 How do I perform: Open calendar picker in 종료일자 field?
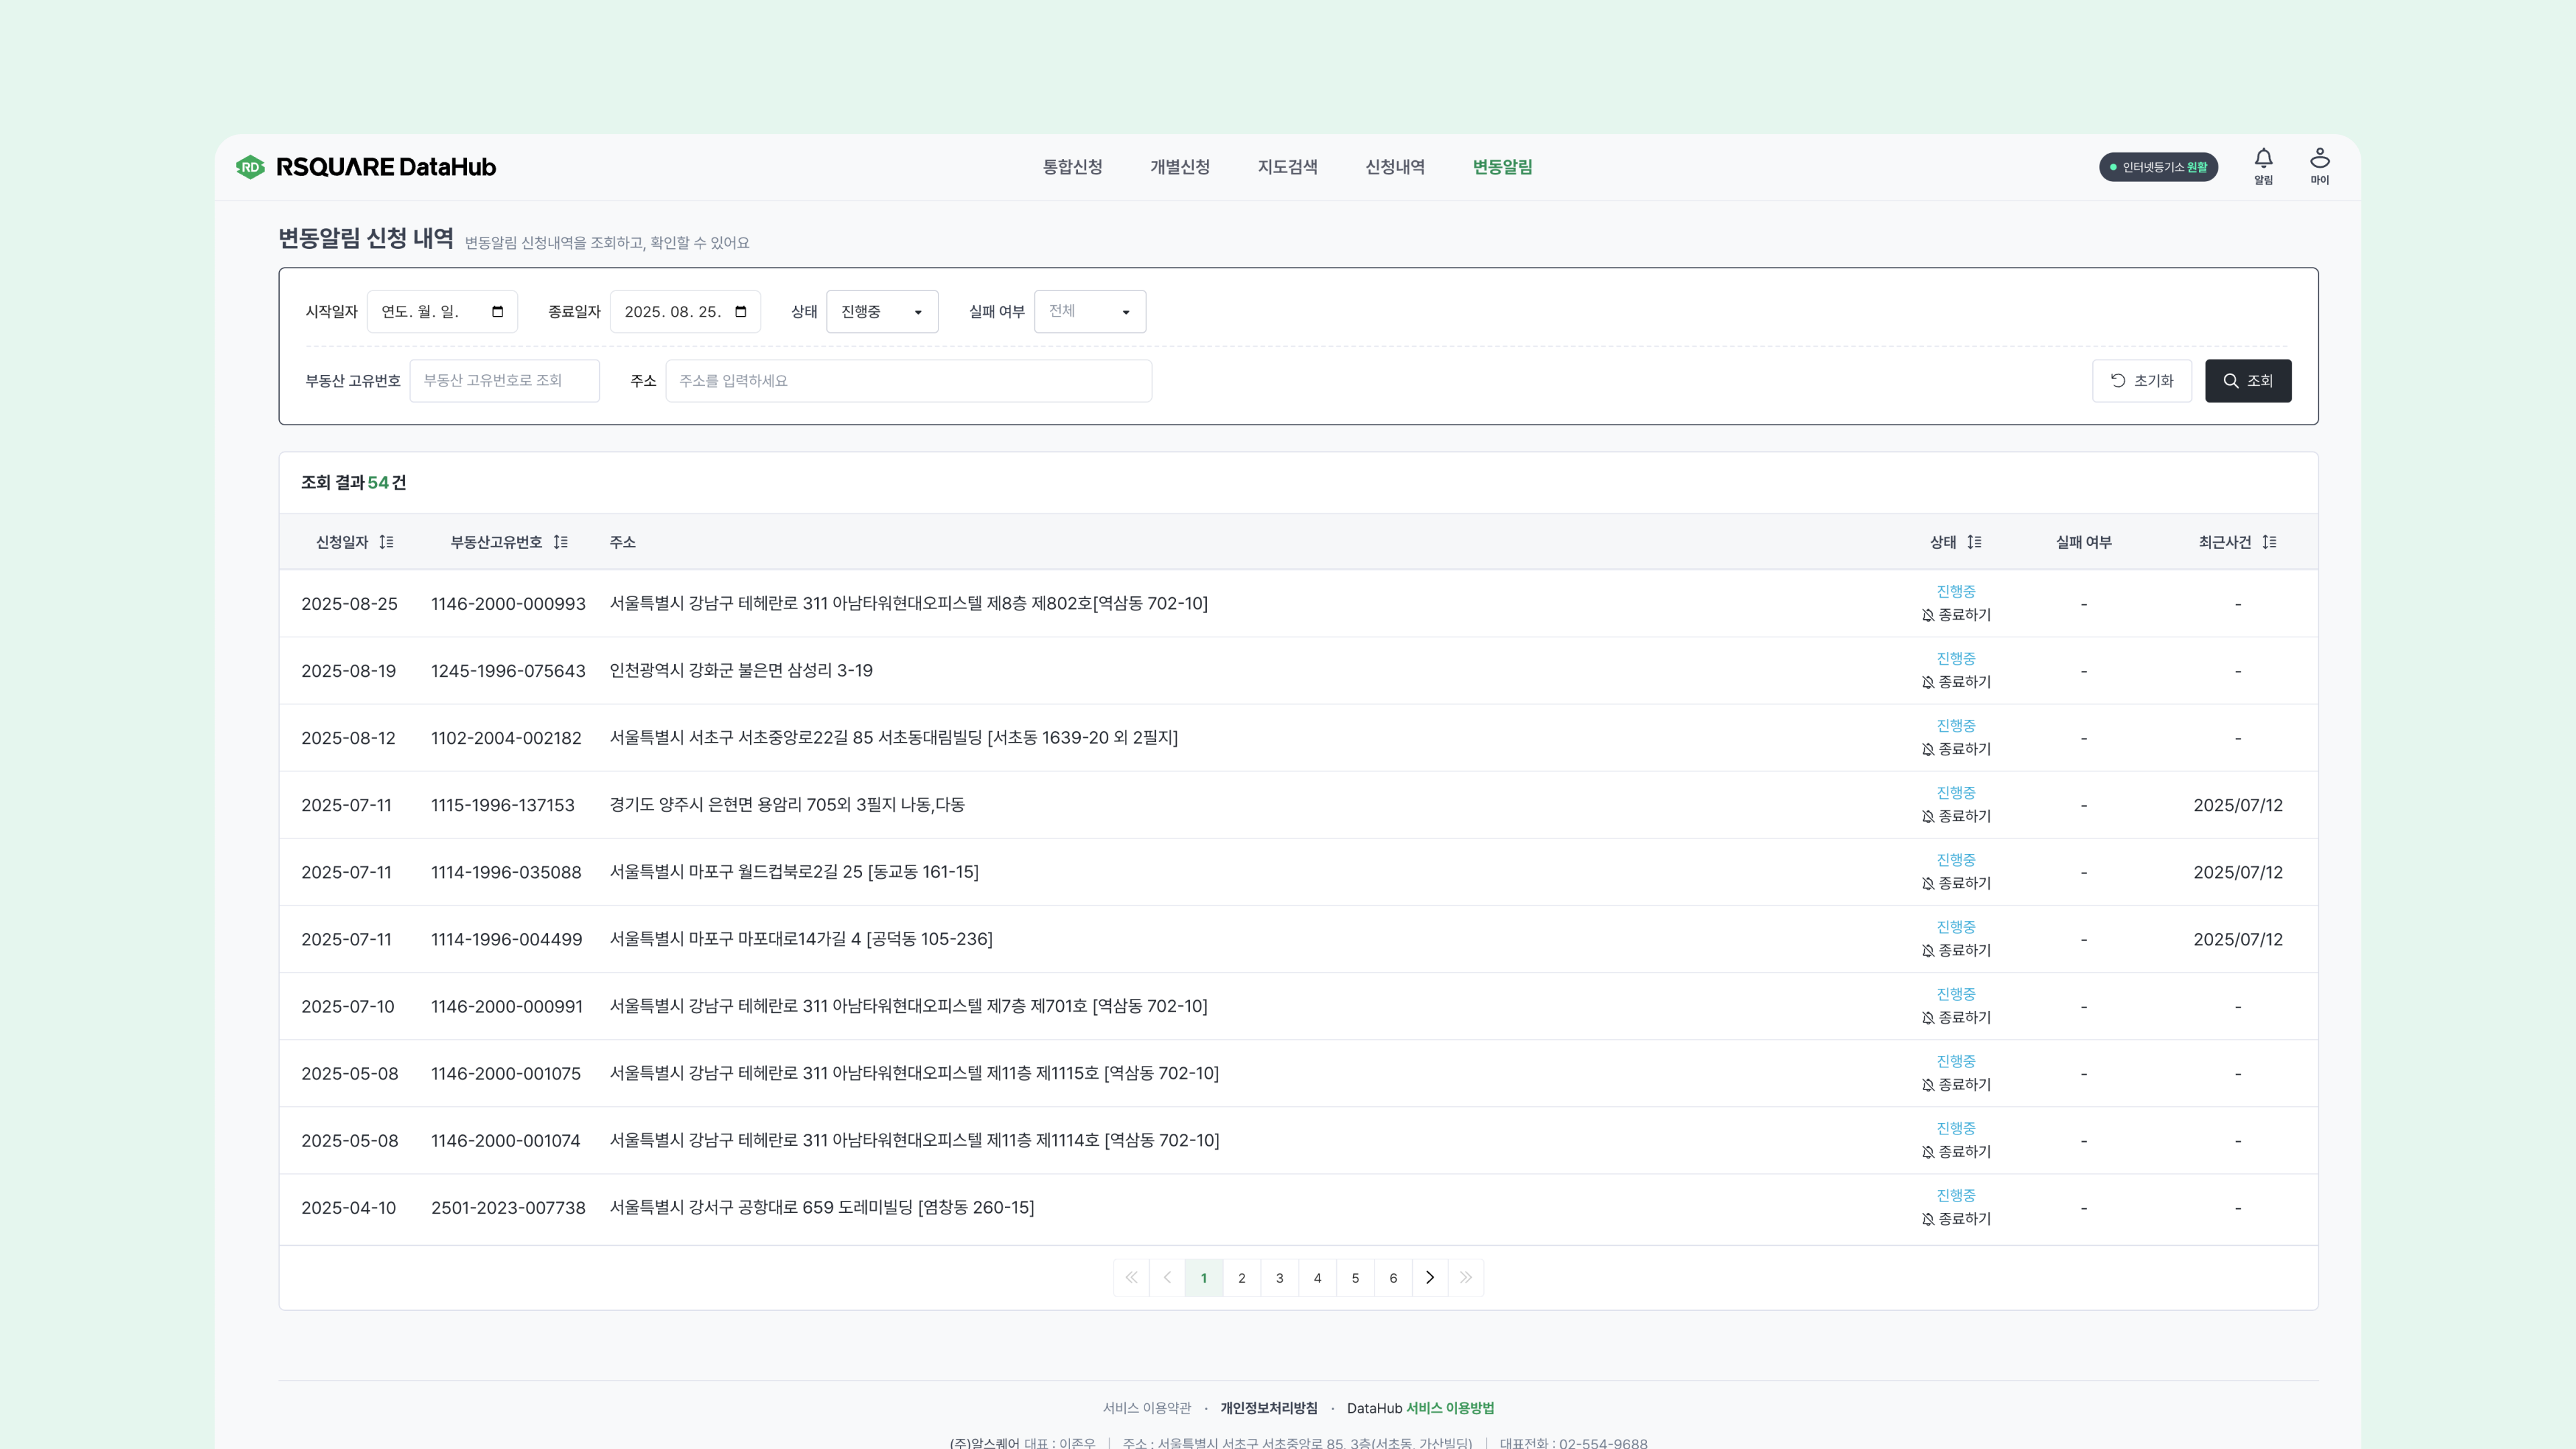click(741, 312)
